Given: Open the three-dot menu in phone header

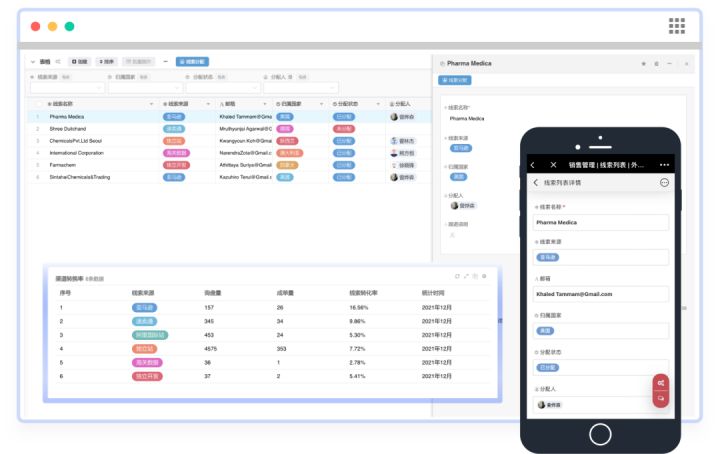Looking at the screenshot, I should coord(664,165).
